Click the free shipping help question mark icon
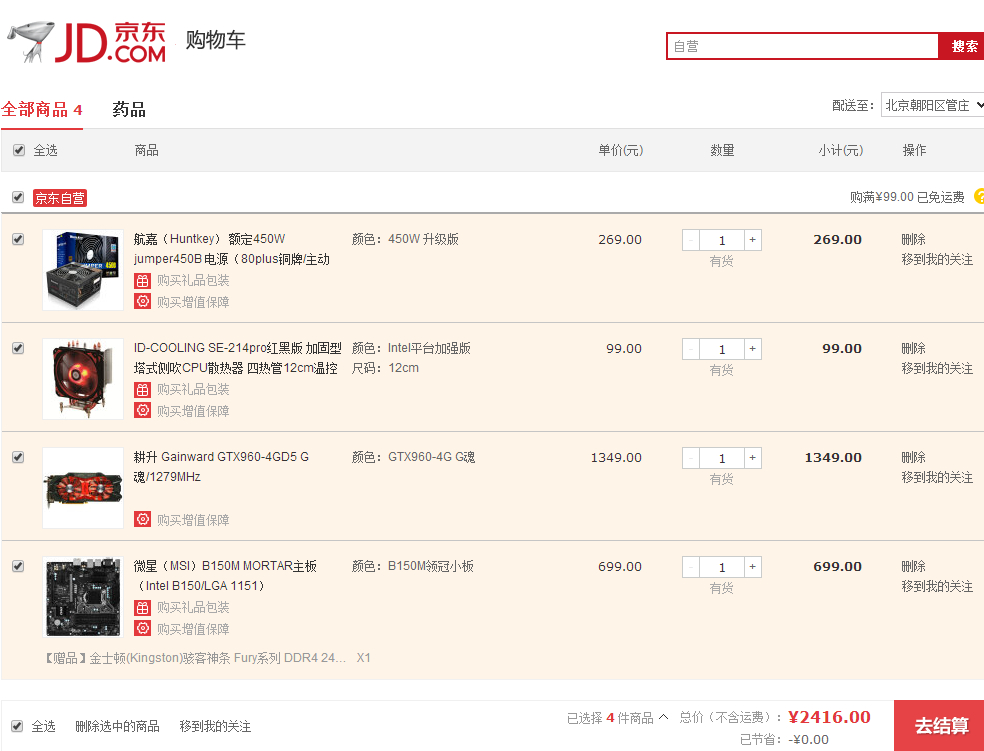The image size is (984, 751). [979, 197]
